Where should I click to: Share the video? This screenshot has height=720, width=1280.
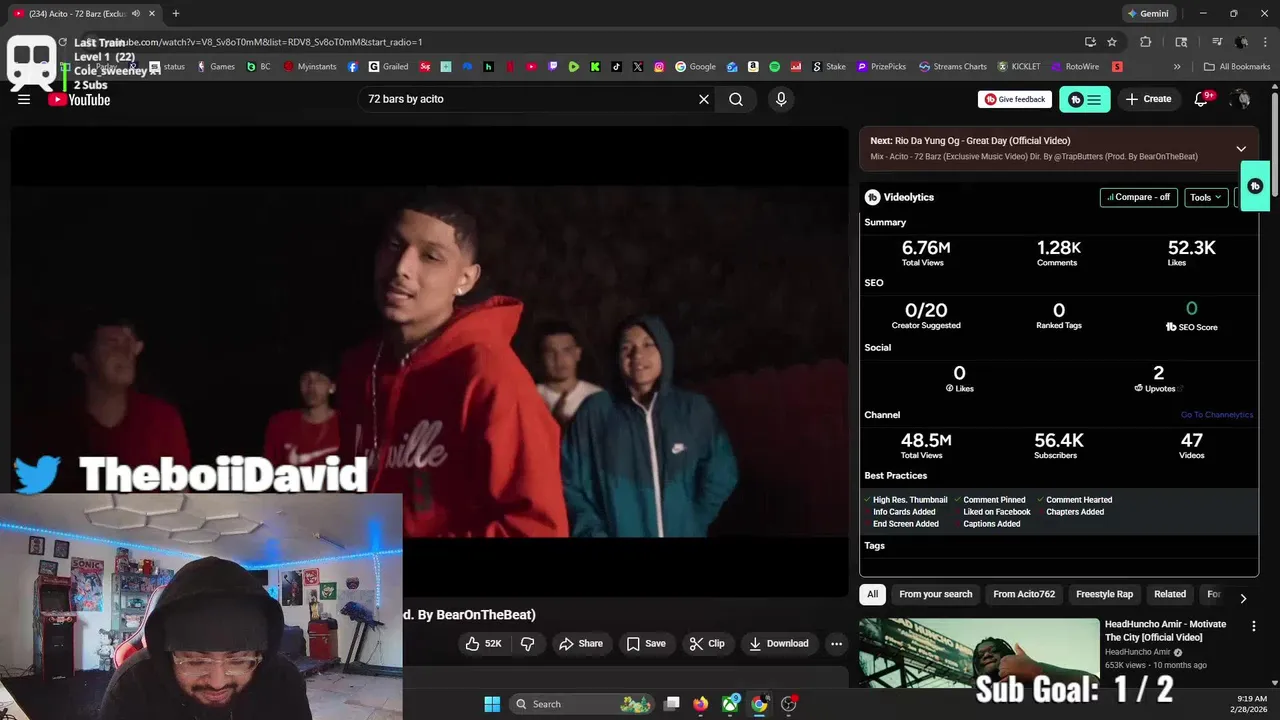[581, 643]
